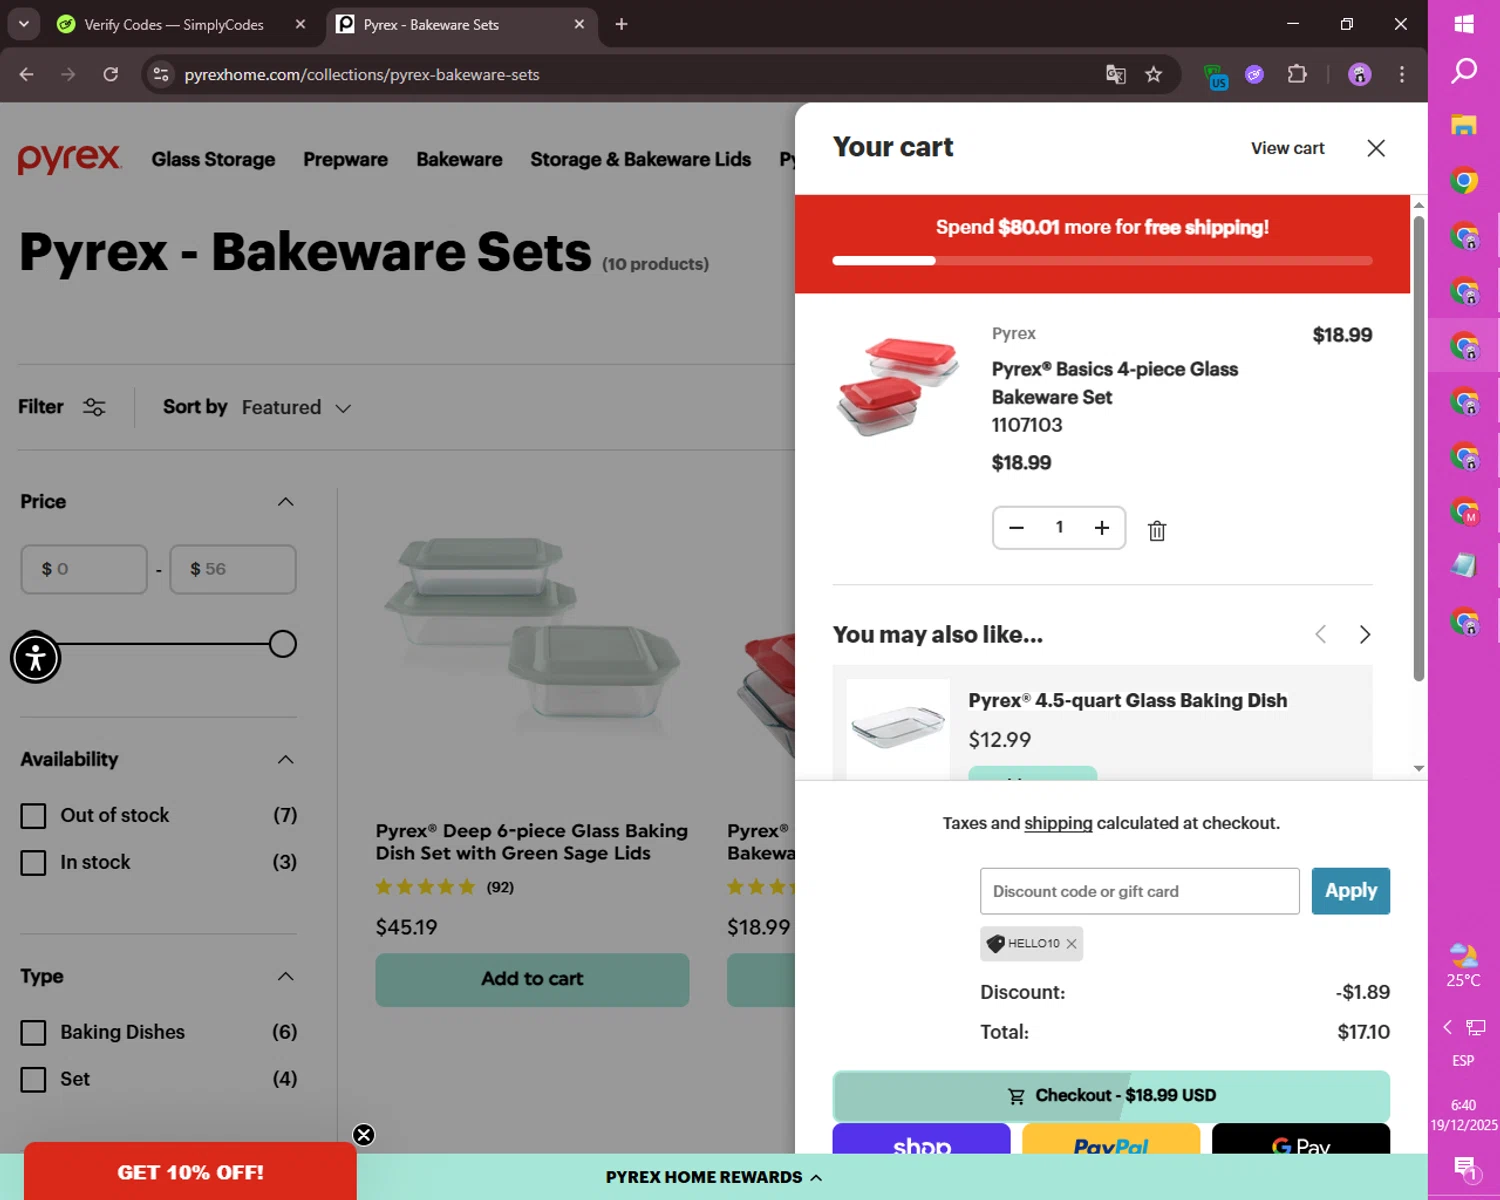Show previous recommended product arrow

click(x=1320, y=635)
